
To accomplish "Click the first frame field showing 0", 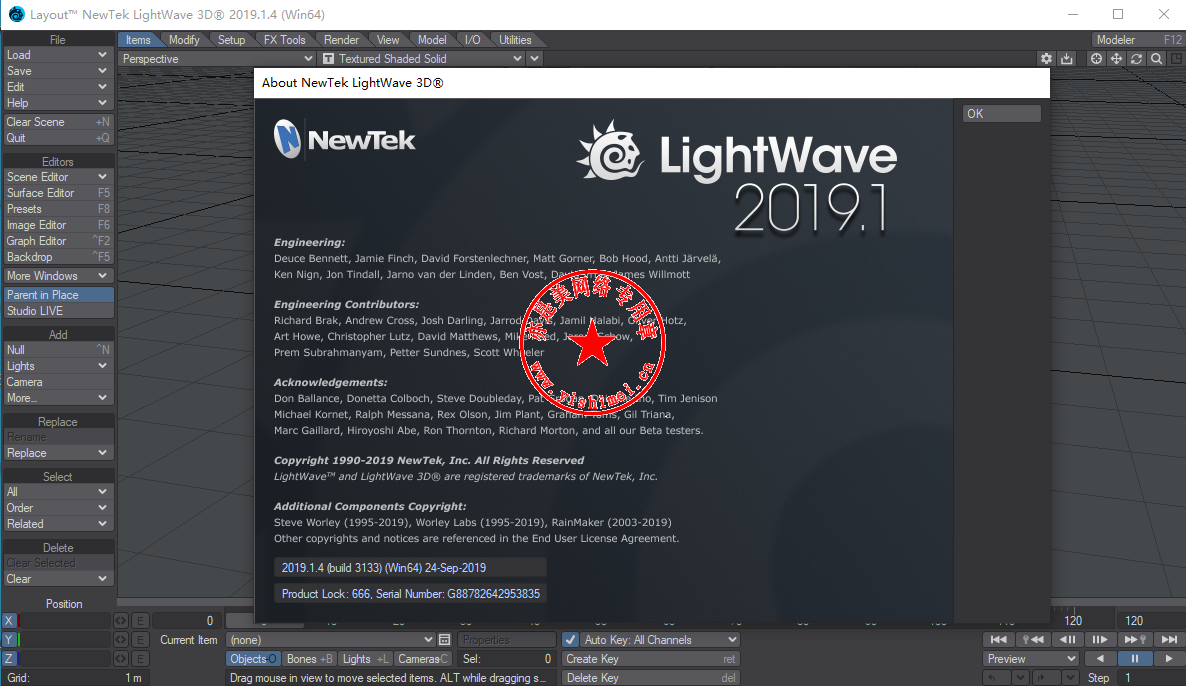I will tap(188, 621).
